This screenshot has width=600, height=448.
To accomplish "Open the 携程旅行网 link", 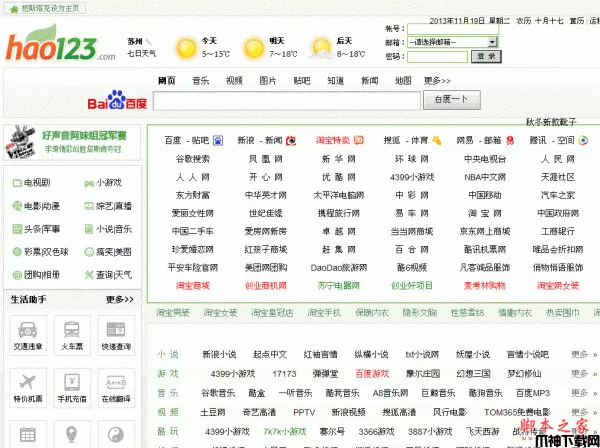I will coord(339,213).
